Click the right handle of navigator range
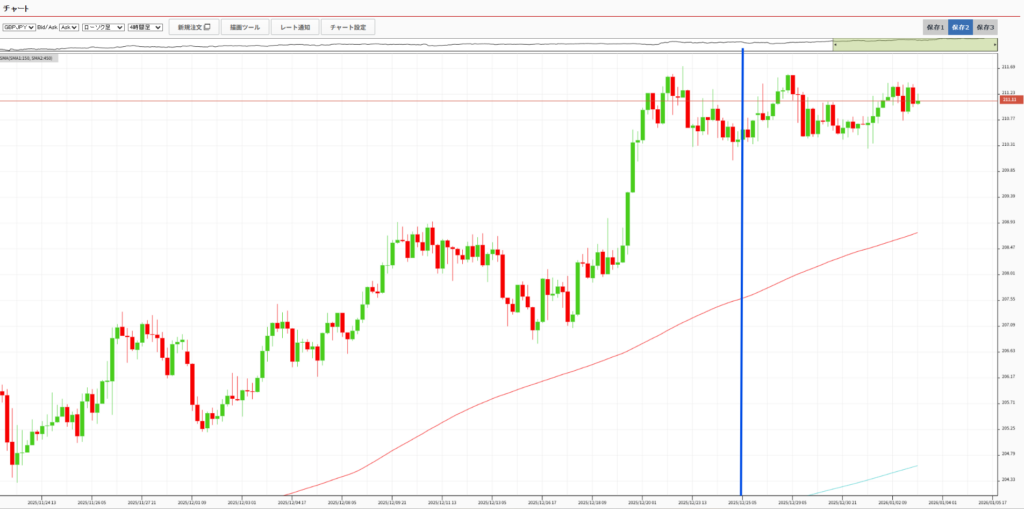 [x=995, y=45]
